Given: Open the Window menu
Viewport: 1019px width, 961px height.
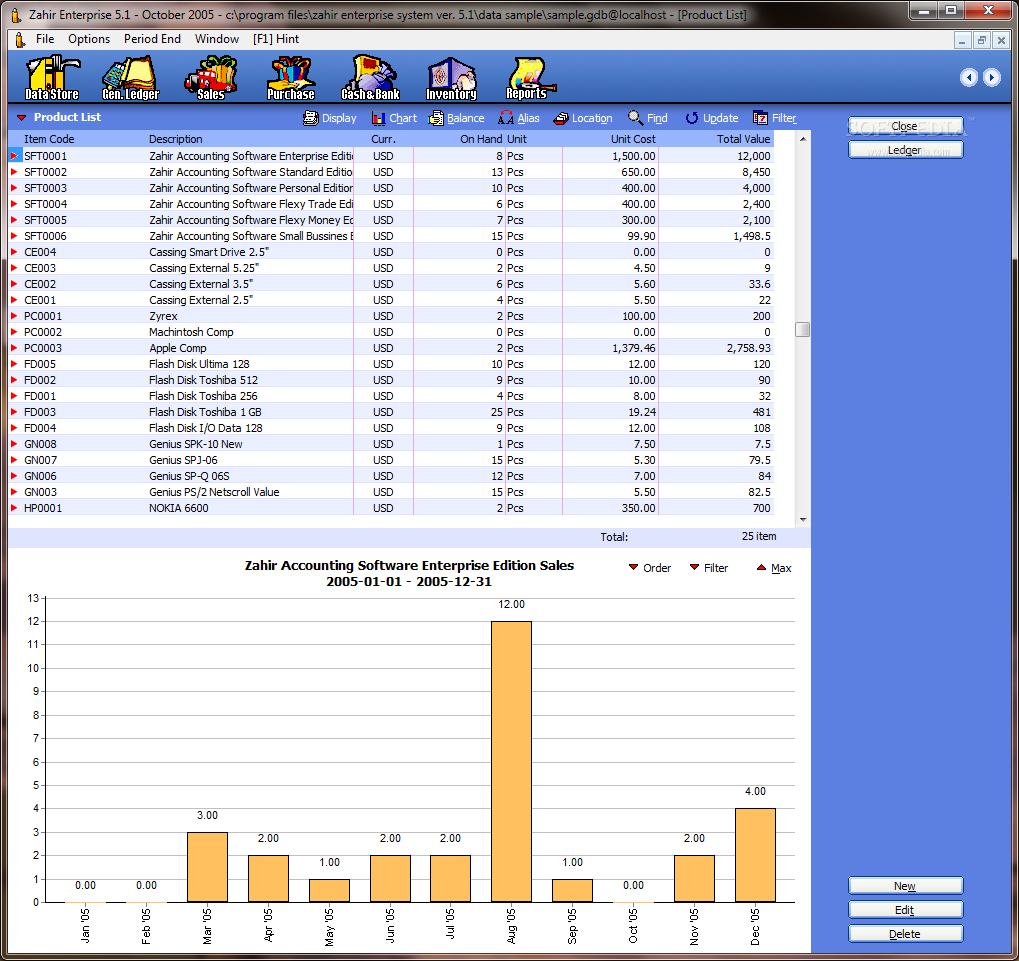Looking at the screenshot, I should [x=217, y=39].
